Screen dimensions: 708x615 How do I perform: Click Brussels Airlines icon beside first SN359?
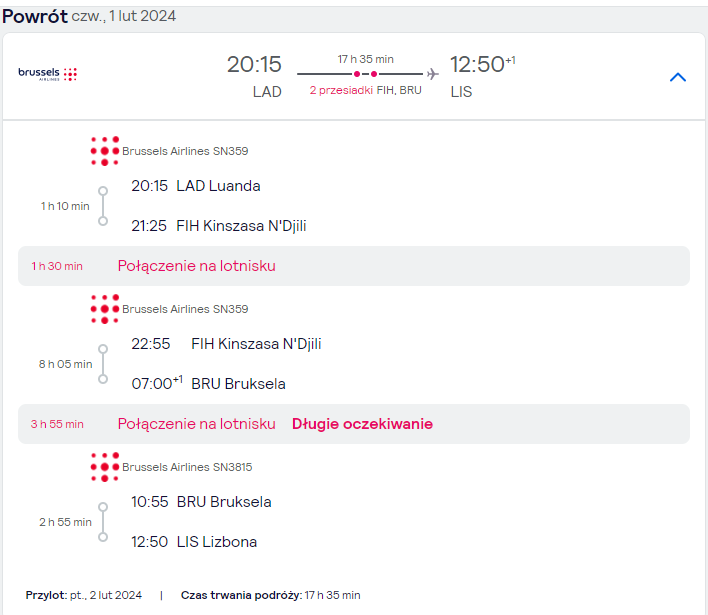(105, 151)
